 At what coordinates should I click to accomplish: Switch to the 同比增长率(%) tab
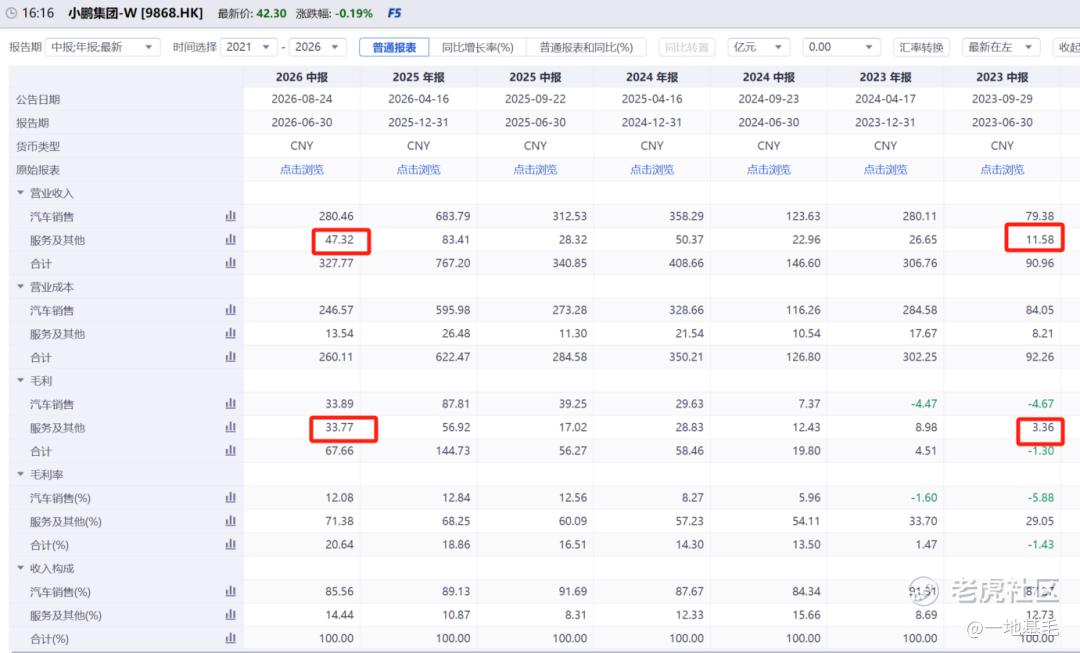(x=477, y=47)
